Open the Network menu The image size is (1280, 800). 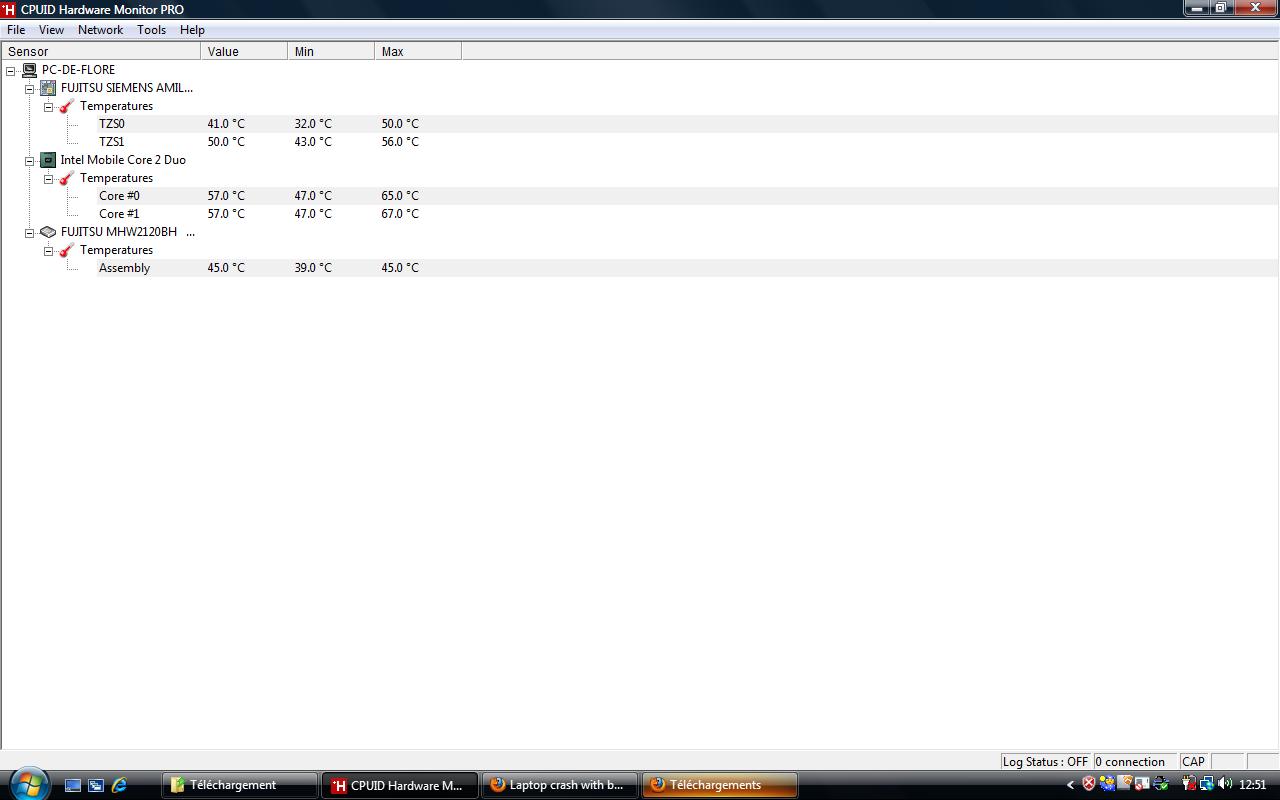click(100, 30)
